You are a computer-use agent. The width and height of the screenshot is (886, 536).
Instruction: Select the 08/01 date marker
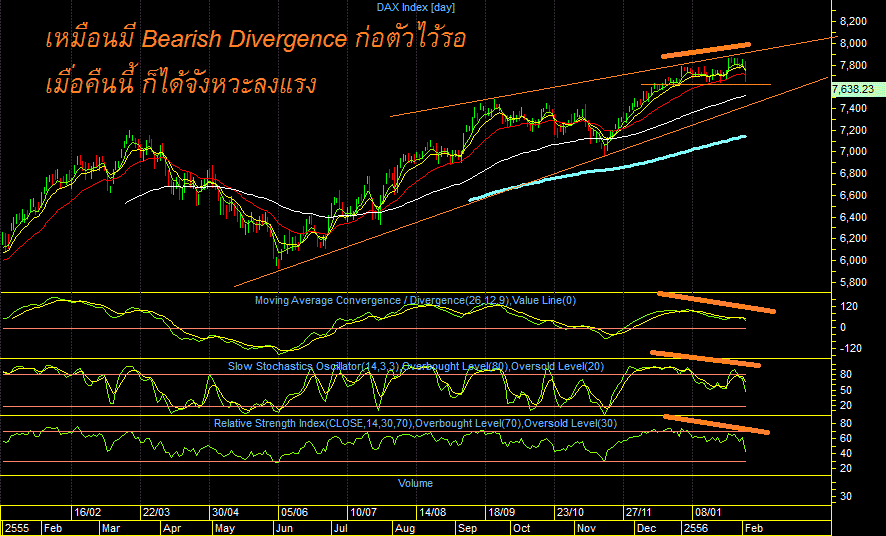tap(708, 513)
